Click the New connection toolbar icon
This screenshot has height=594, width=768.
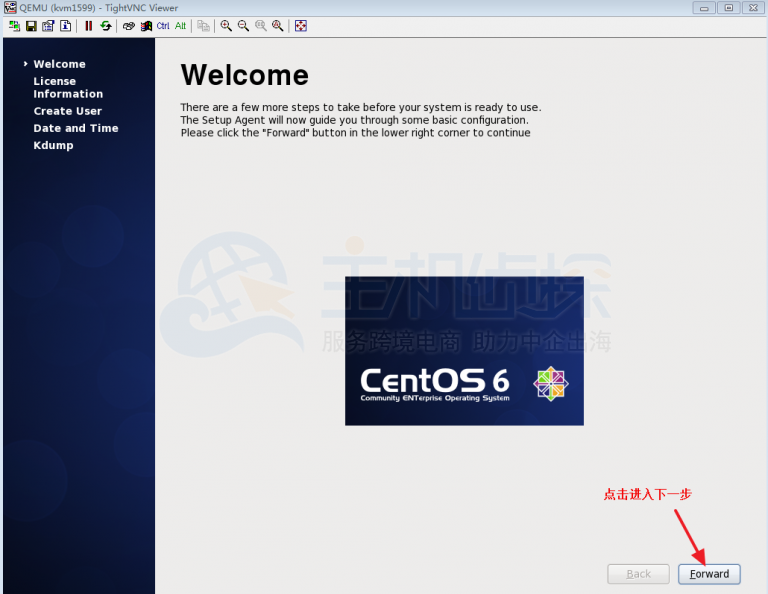tap(14, 26)
